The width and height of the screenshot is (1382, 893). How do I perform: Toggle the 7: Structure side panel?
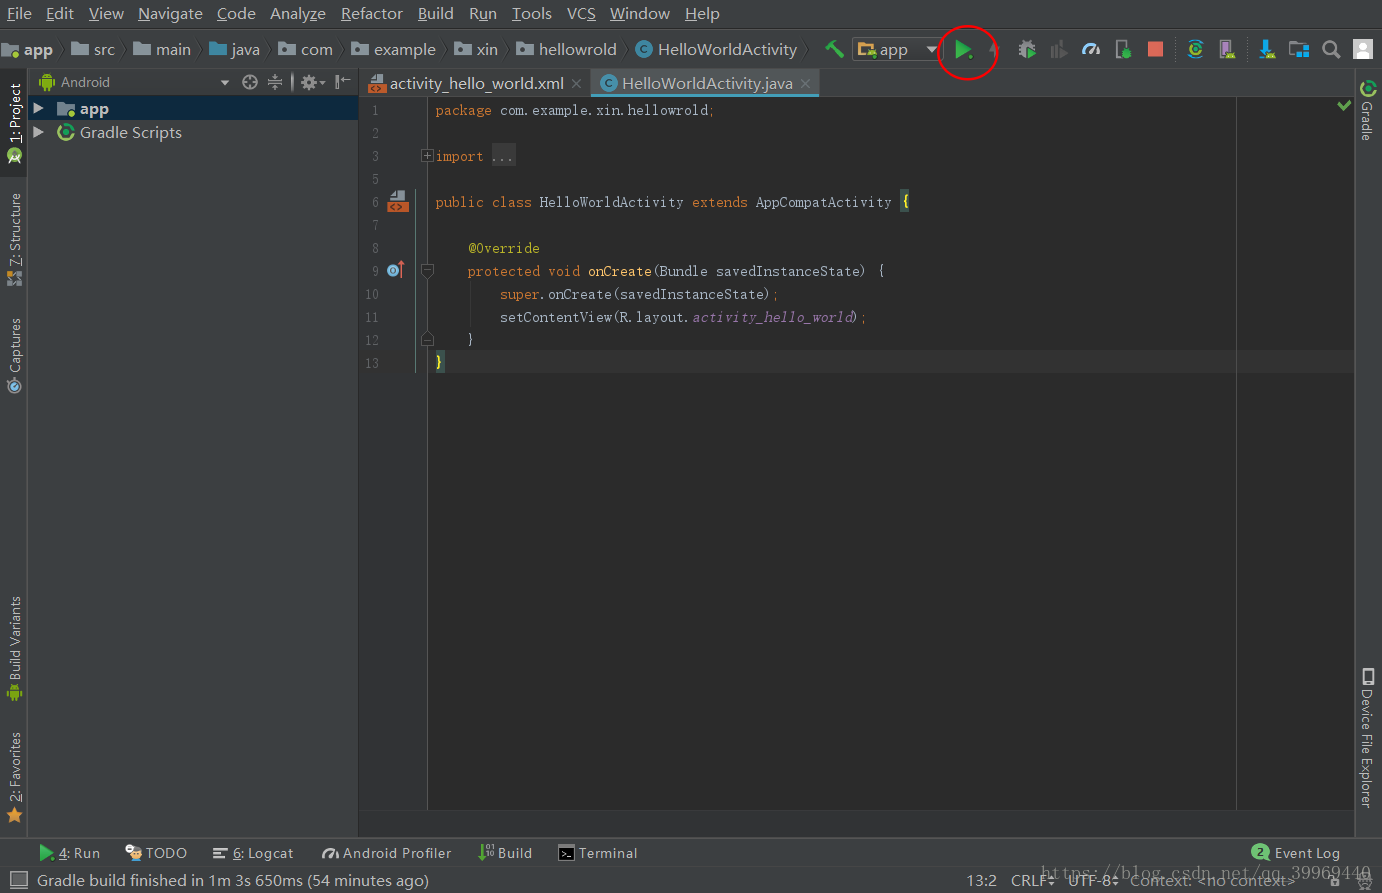(x=14, y=239)
